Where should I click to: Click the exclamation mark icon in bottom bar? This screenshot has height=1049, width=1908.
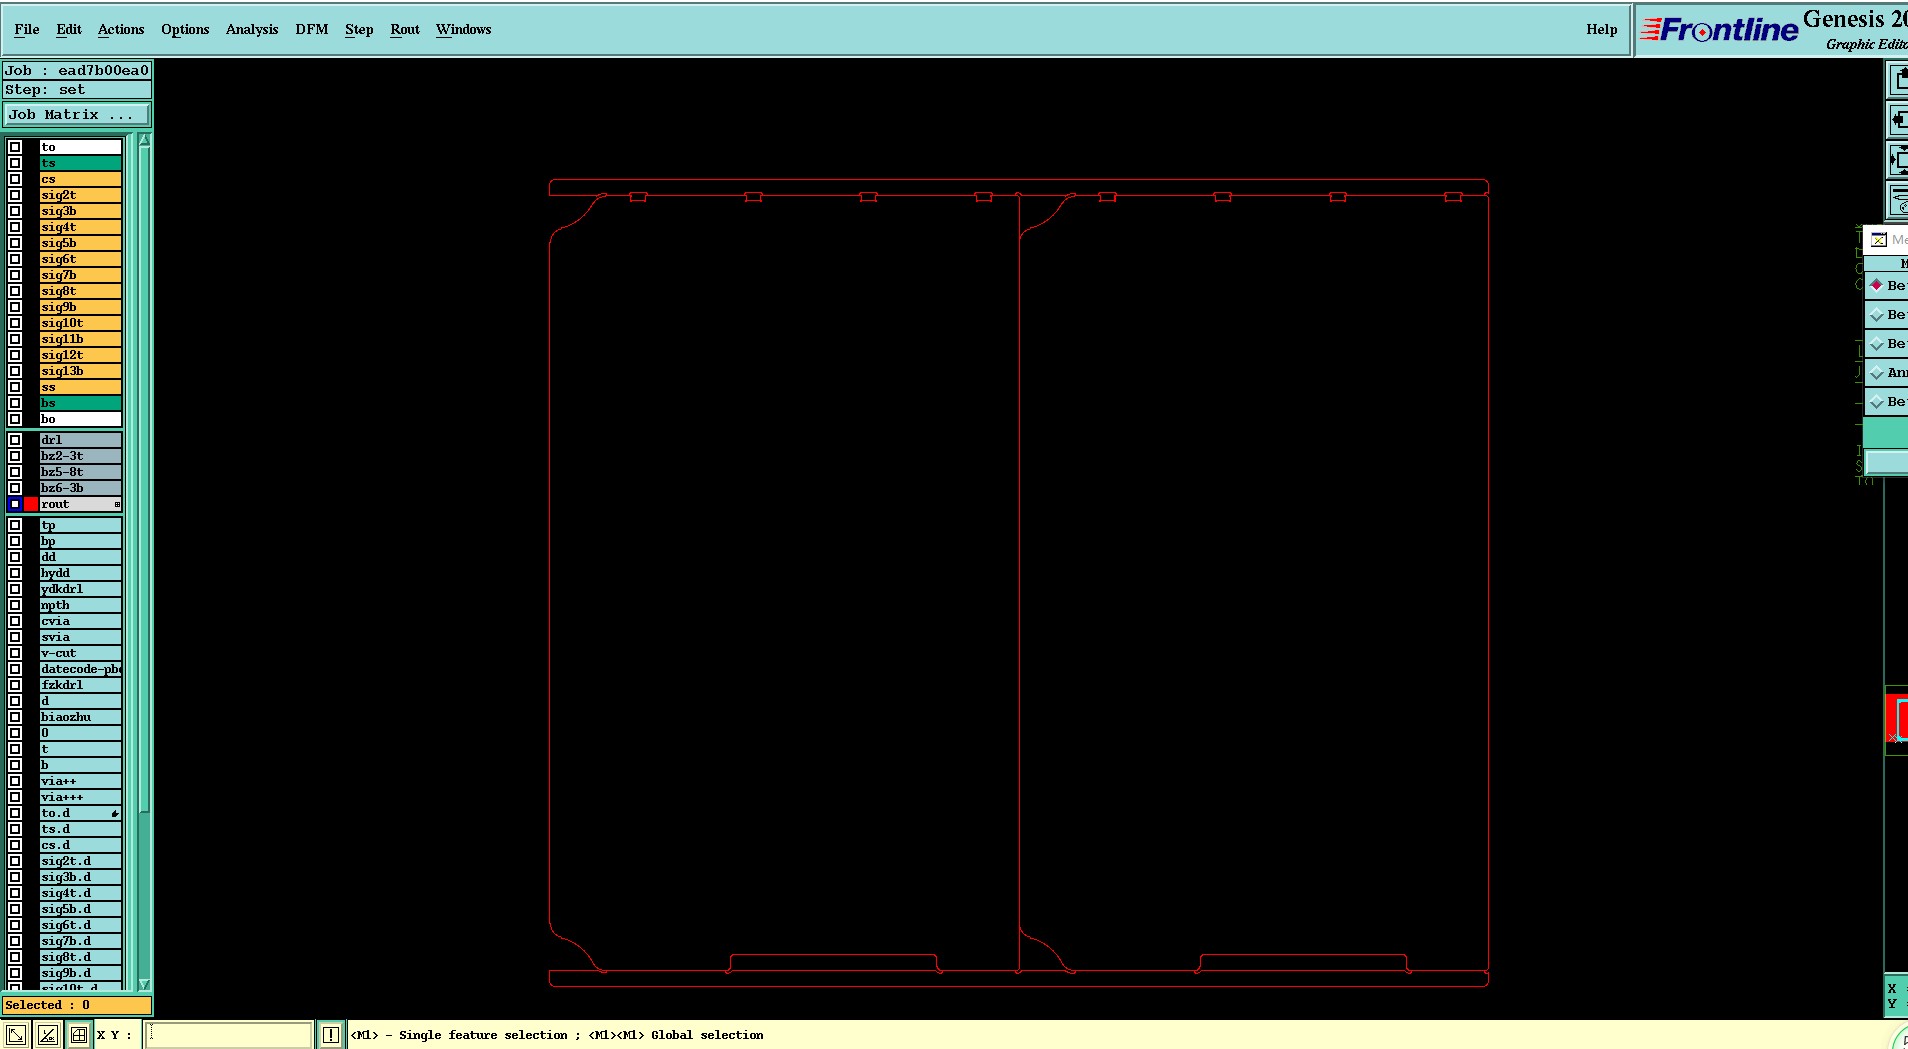[331, 1035]
